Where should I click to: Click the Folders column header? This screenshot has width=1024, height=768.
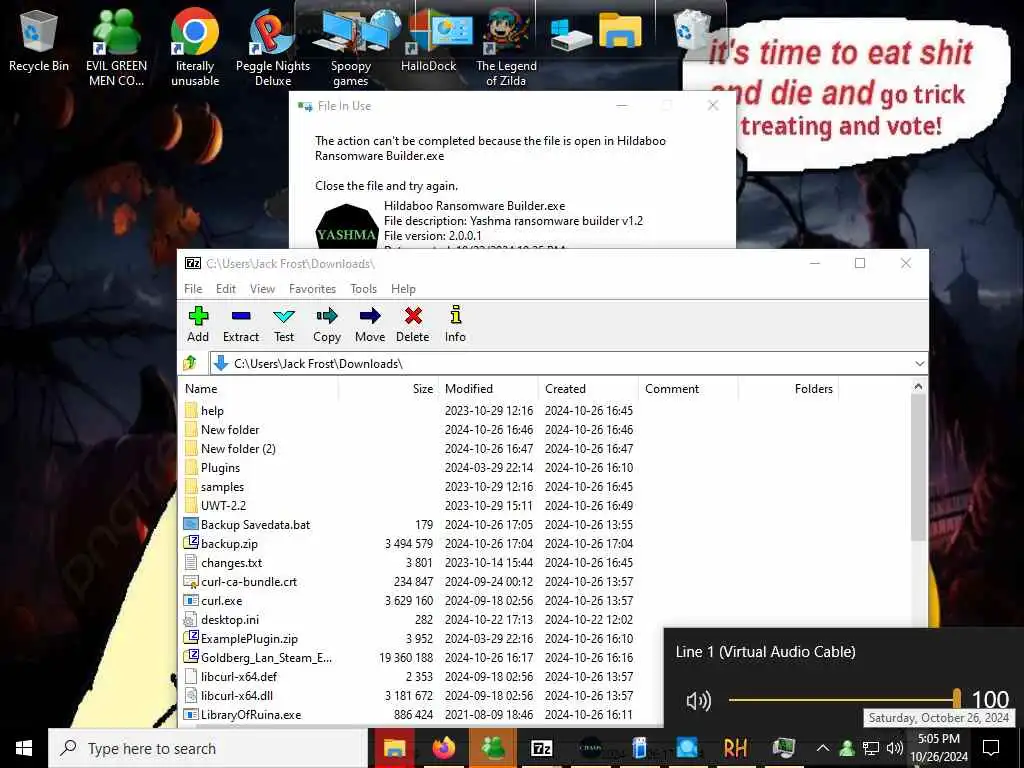[x=789, y=389]
